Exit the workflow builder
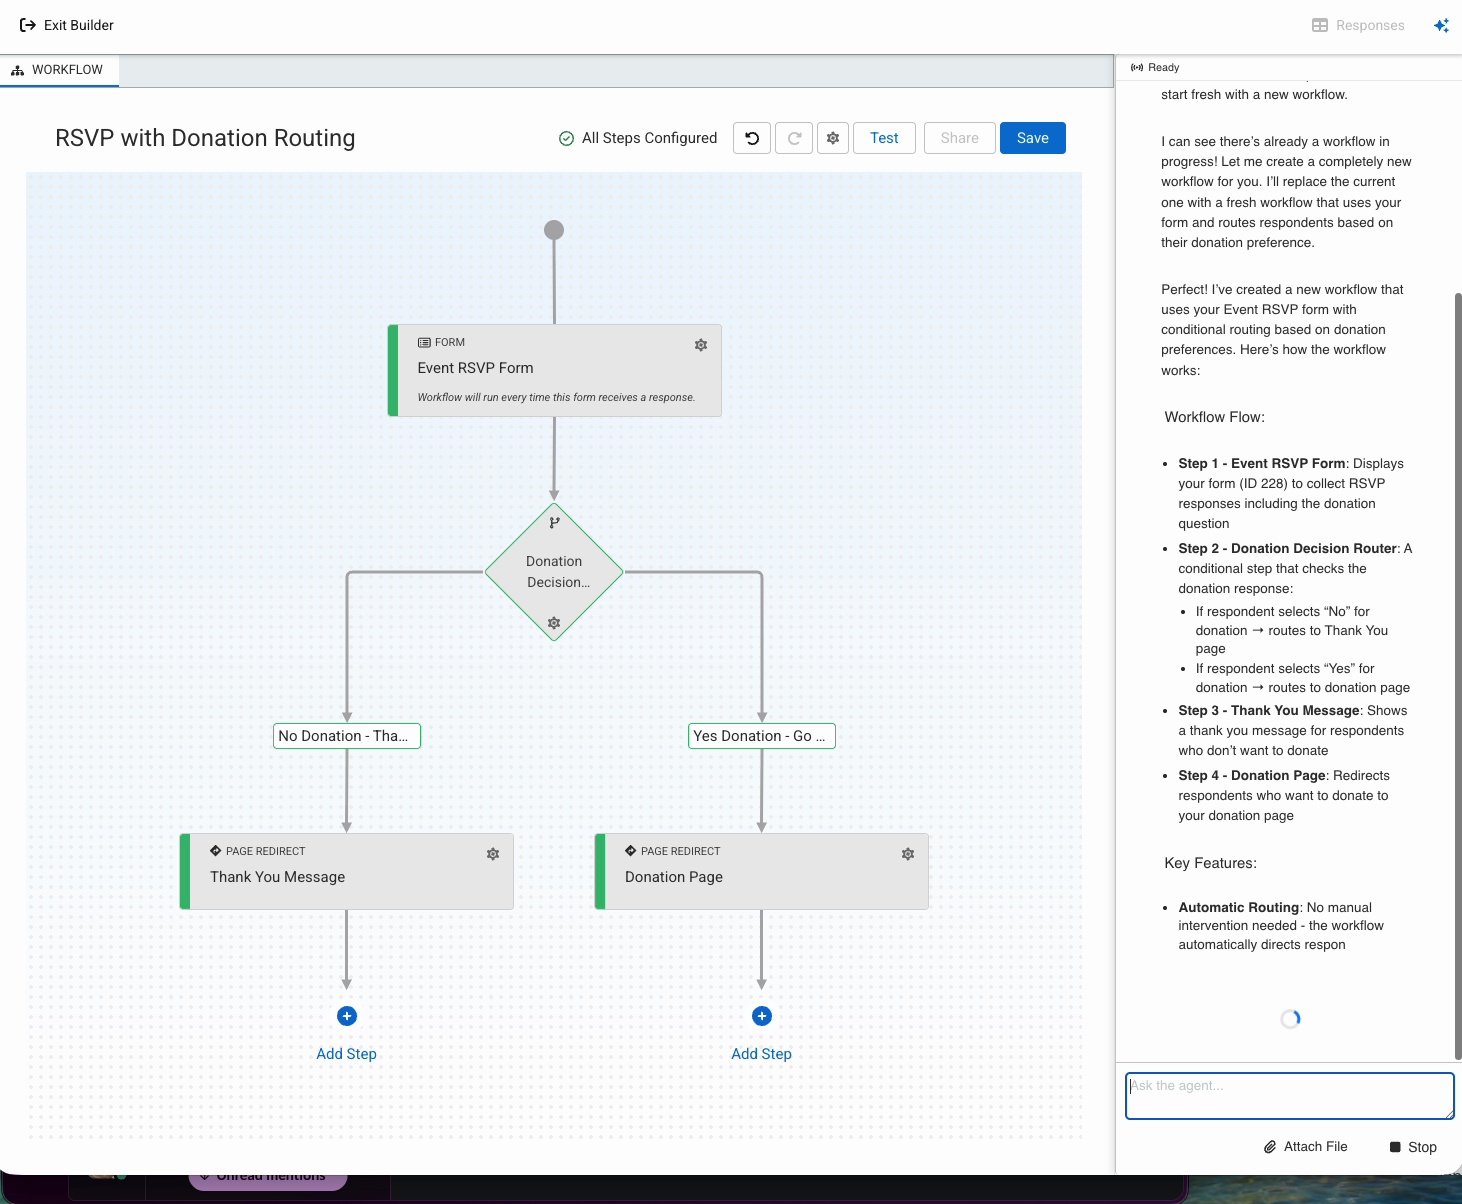The image size is (1462, 1204). [67, 25]
